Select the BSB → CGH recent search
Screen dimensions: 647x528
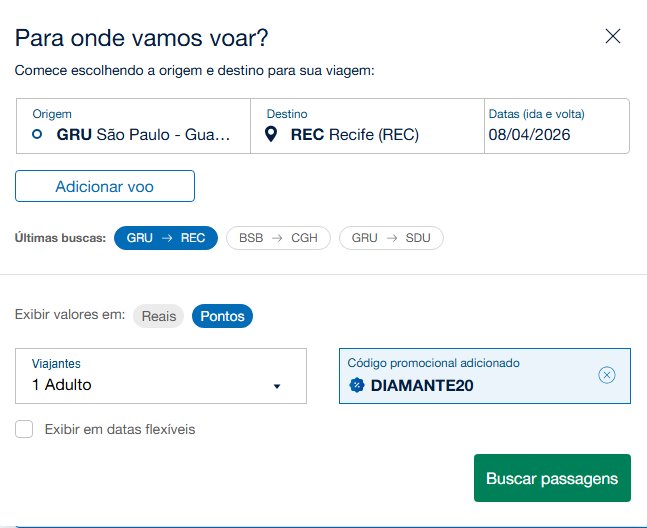(278, 238)
